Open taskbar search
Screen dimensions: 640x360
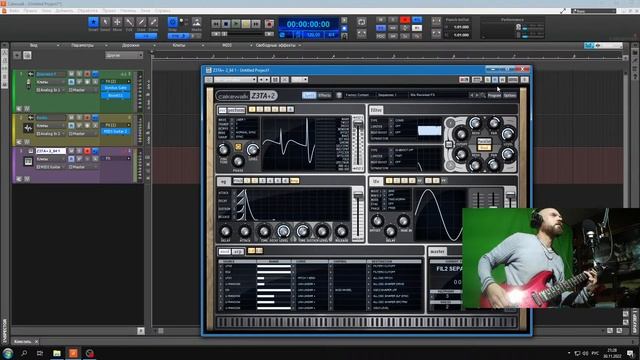pyautogui.click(x=24, y=353)
